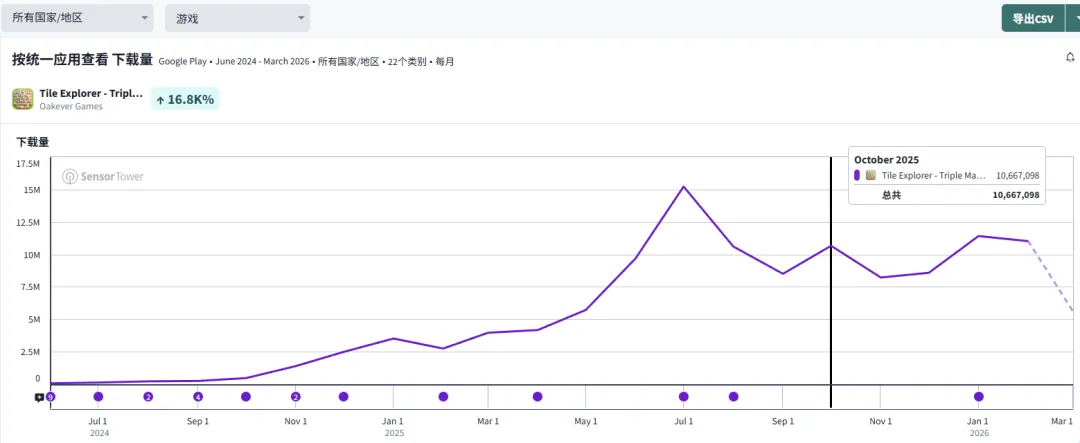Select the event marker numbered 4
This screenshot has width=1080, height=443.
(198, 397)
